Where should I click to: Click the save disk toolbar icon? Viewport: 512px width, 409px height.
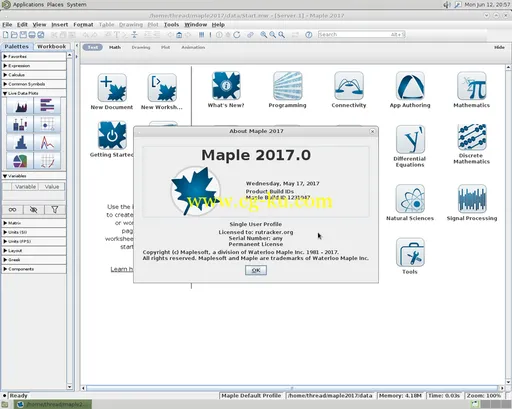click(23, 35)
